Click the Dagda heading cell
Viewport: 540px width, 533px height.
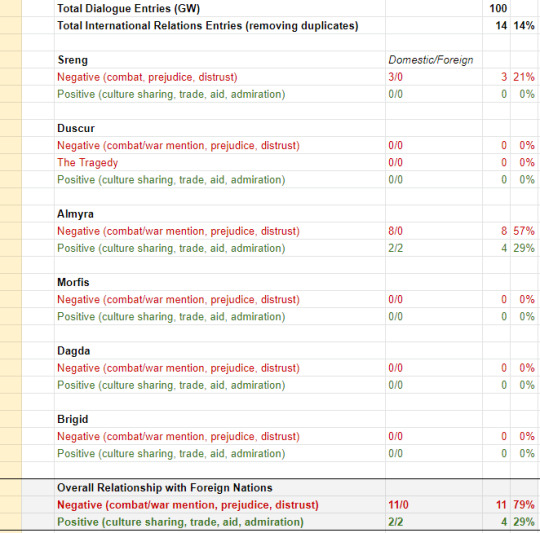pos(220,351)
